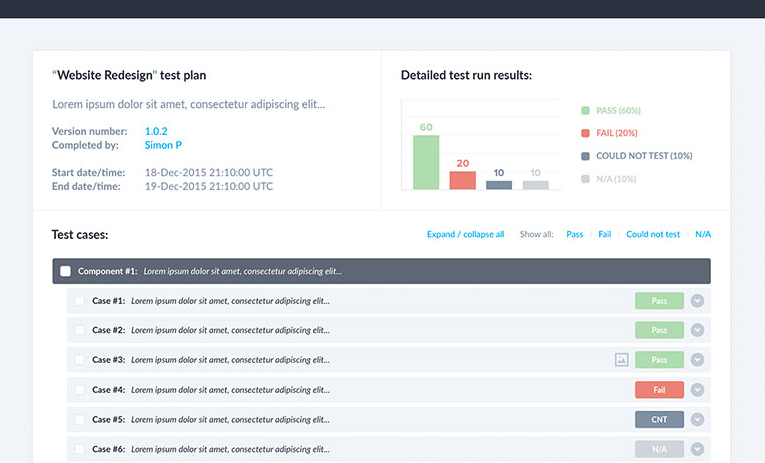Viewport: 765px width, 463px height.
Task: Select the Component #1 header row text
Action: (210, 271)
